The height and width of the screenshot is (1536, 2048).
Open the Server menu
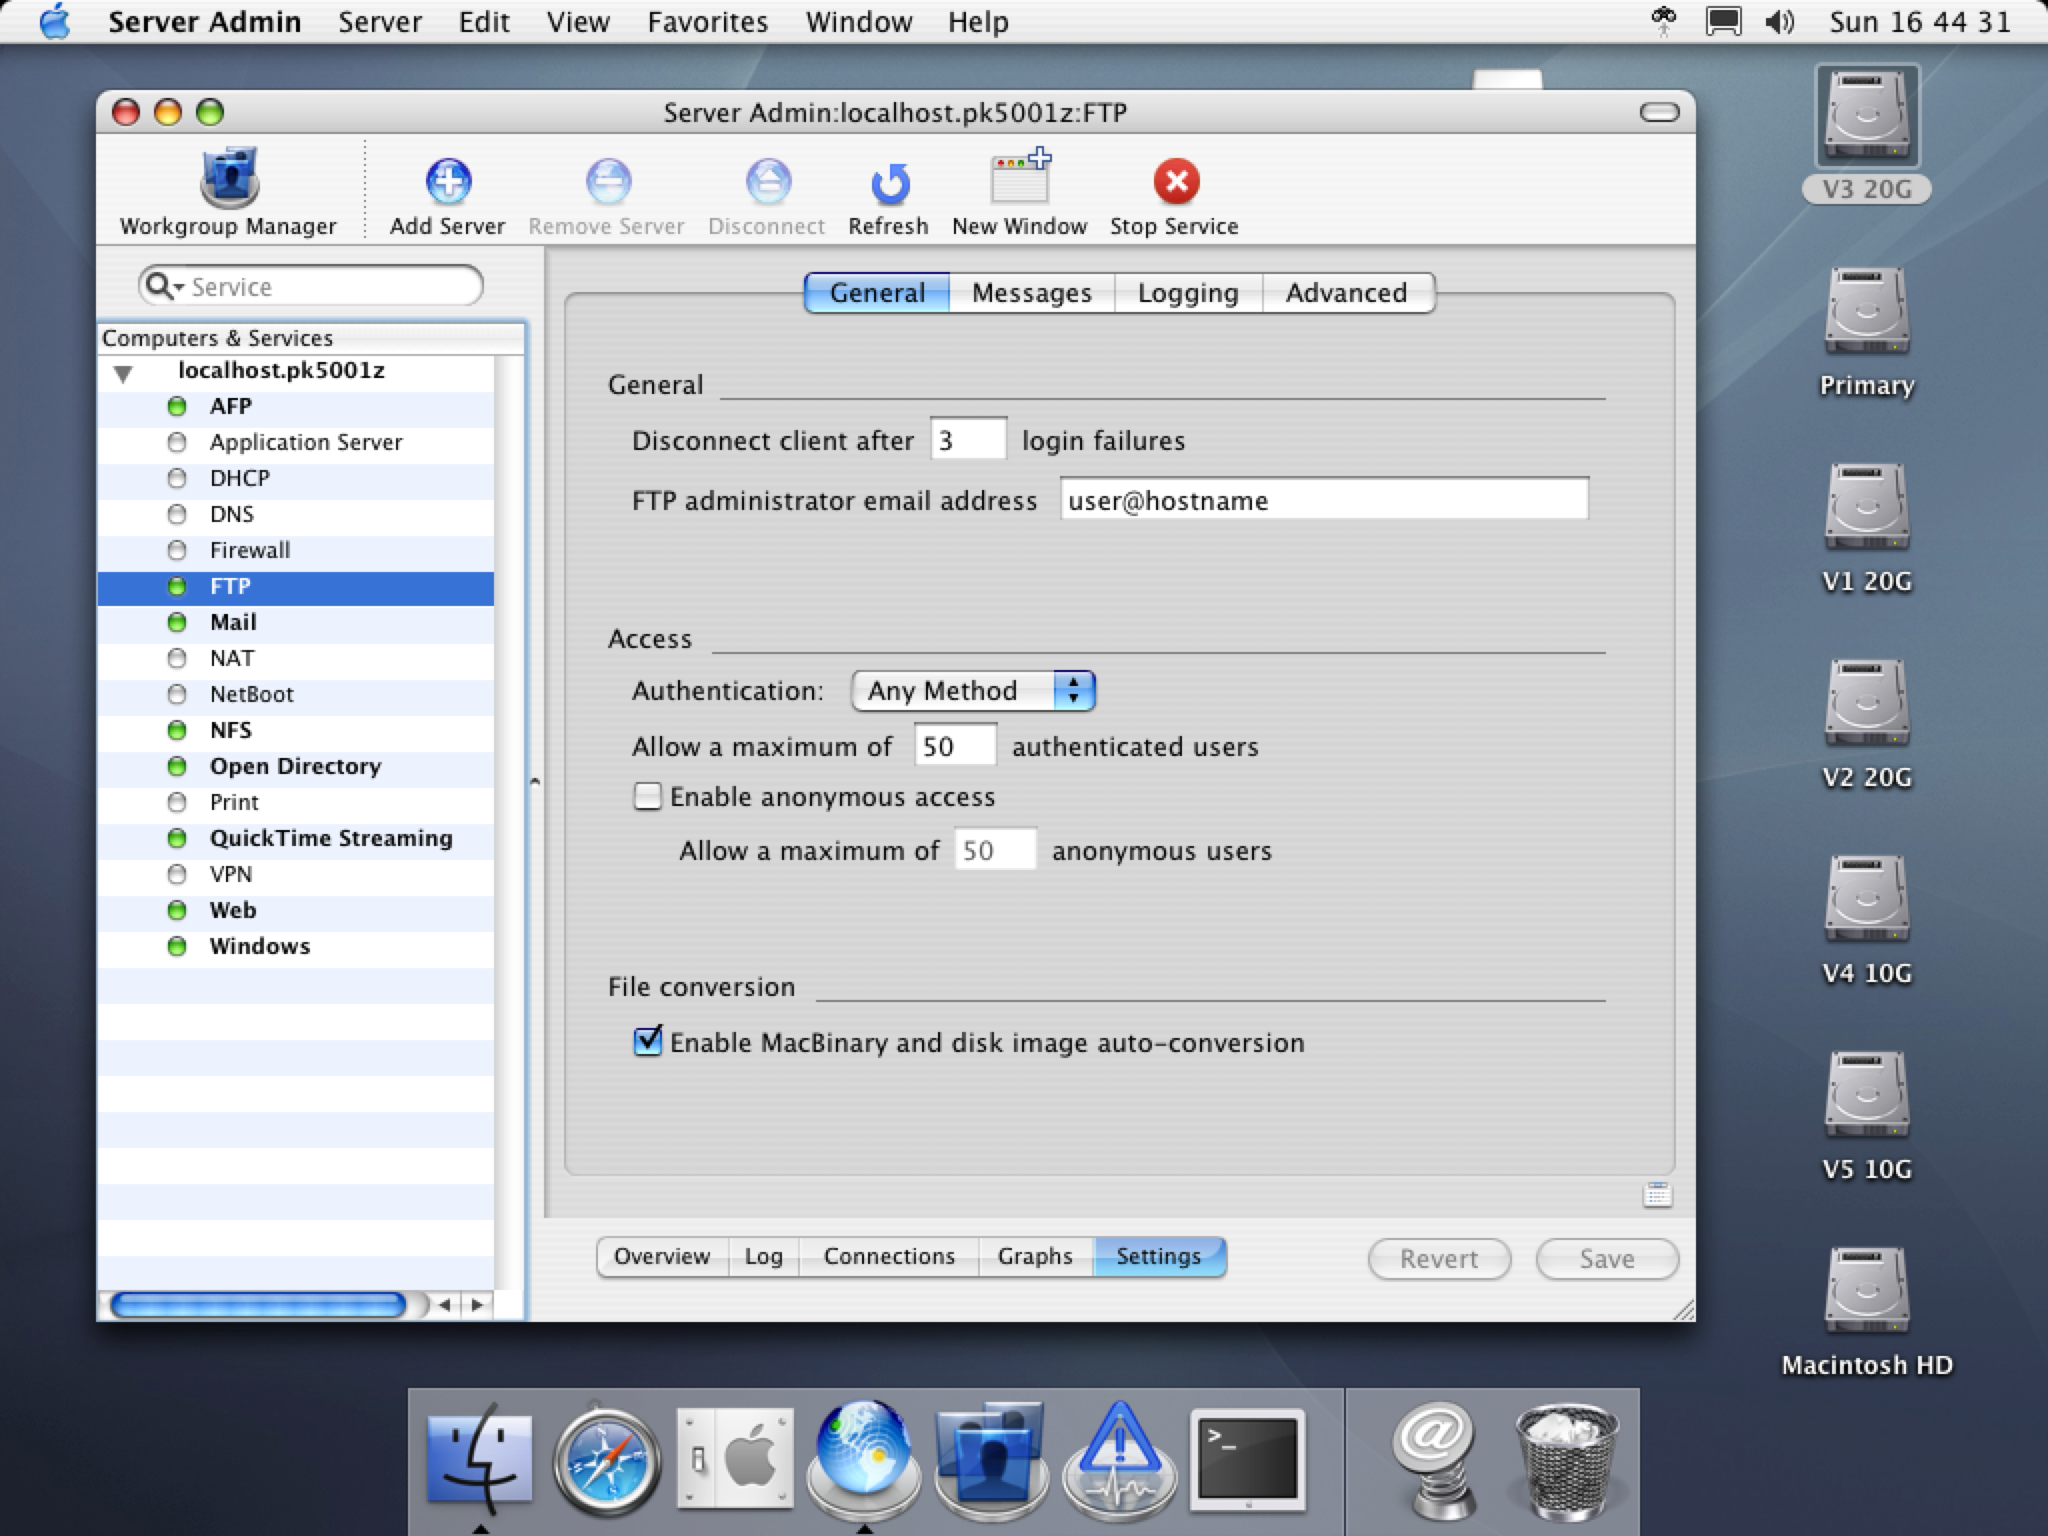380,22
